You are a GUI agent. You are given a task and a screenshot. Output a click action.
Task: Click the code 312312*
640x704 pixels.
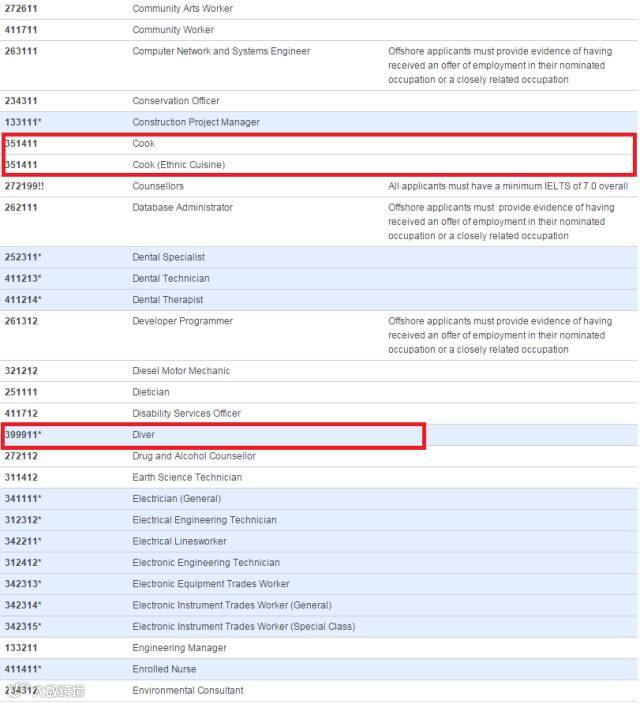pos(23,520)
